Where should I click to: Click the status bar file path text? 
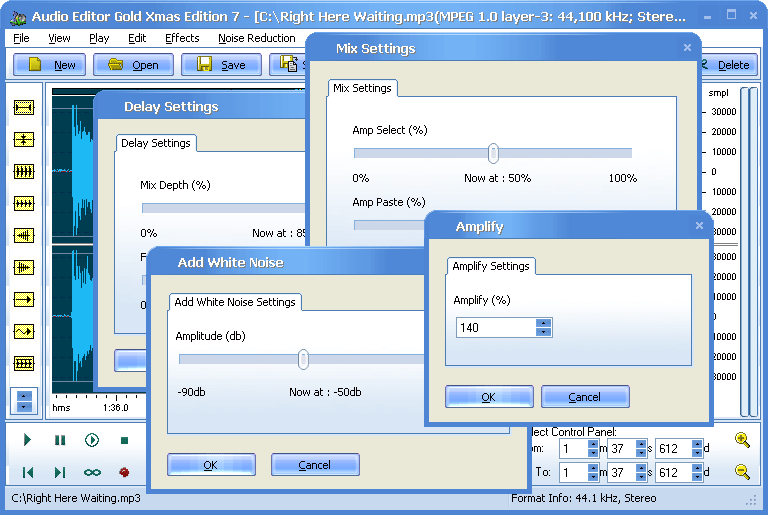[76, 498]
